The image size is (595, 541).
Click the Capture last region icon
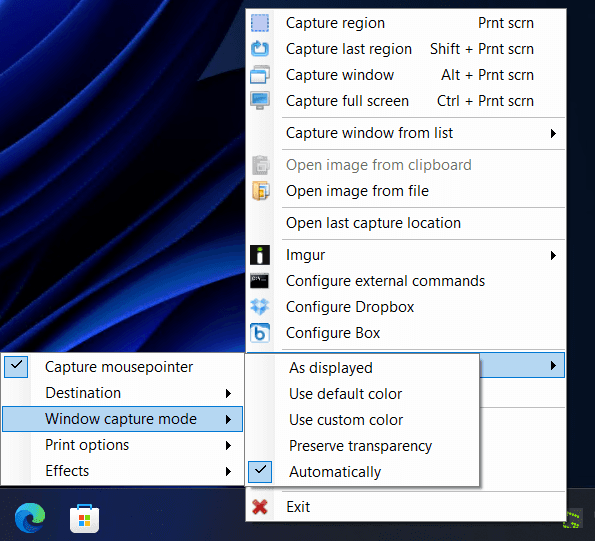pos(260,49)
